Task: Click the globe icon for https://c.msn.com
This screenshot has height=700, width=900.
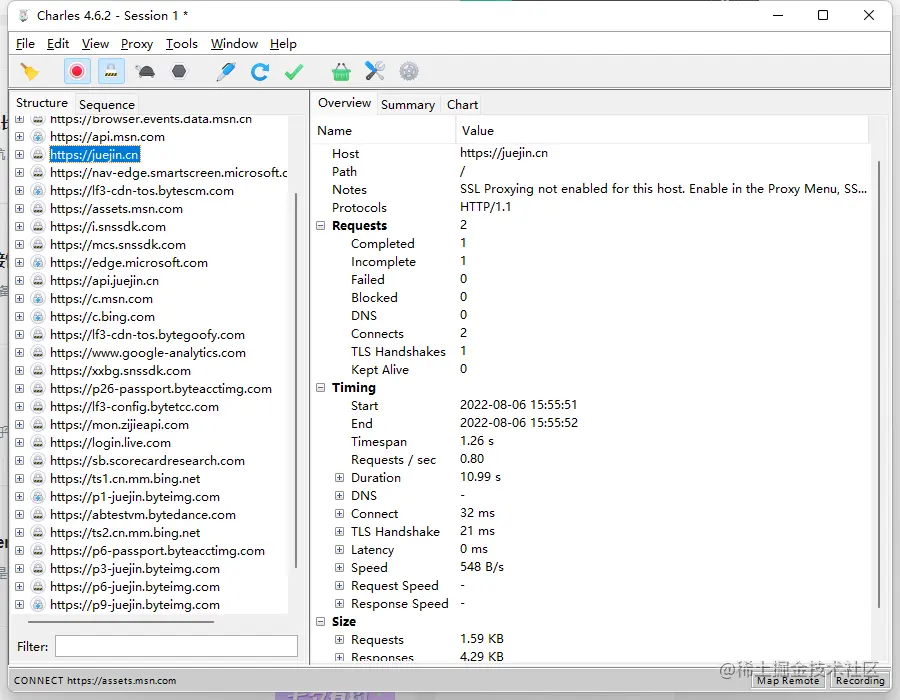Action: (38, 298)
